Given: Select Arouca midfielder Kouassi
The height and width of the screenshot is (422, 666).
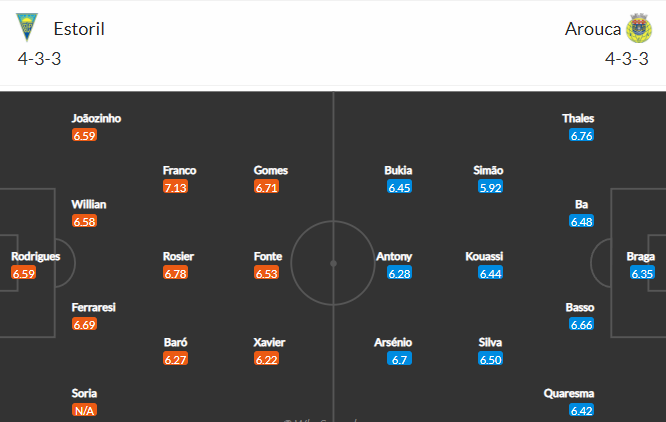Looking at the screenshot, I should [x=484, y=256].
